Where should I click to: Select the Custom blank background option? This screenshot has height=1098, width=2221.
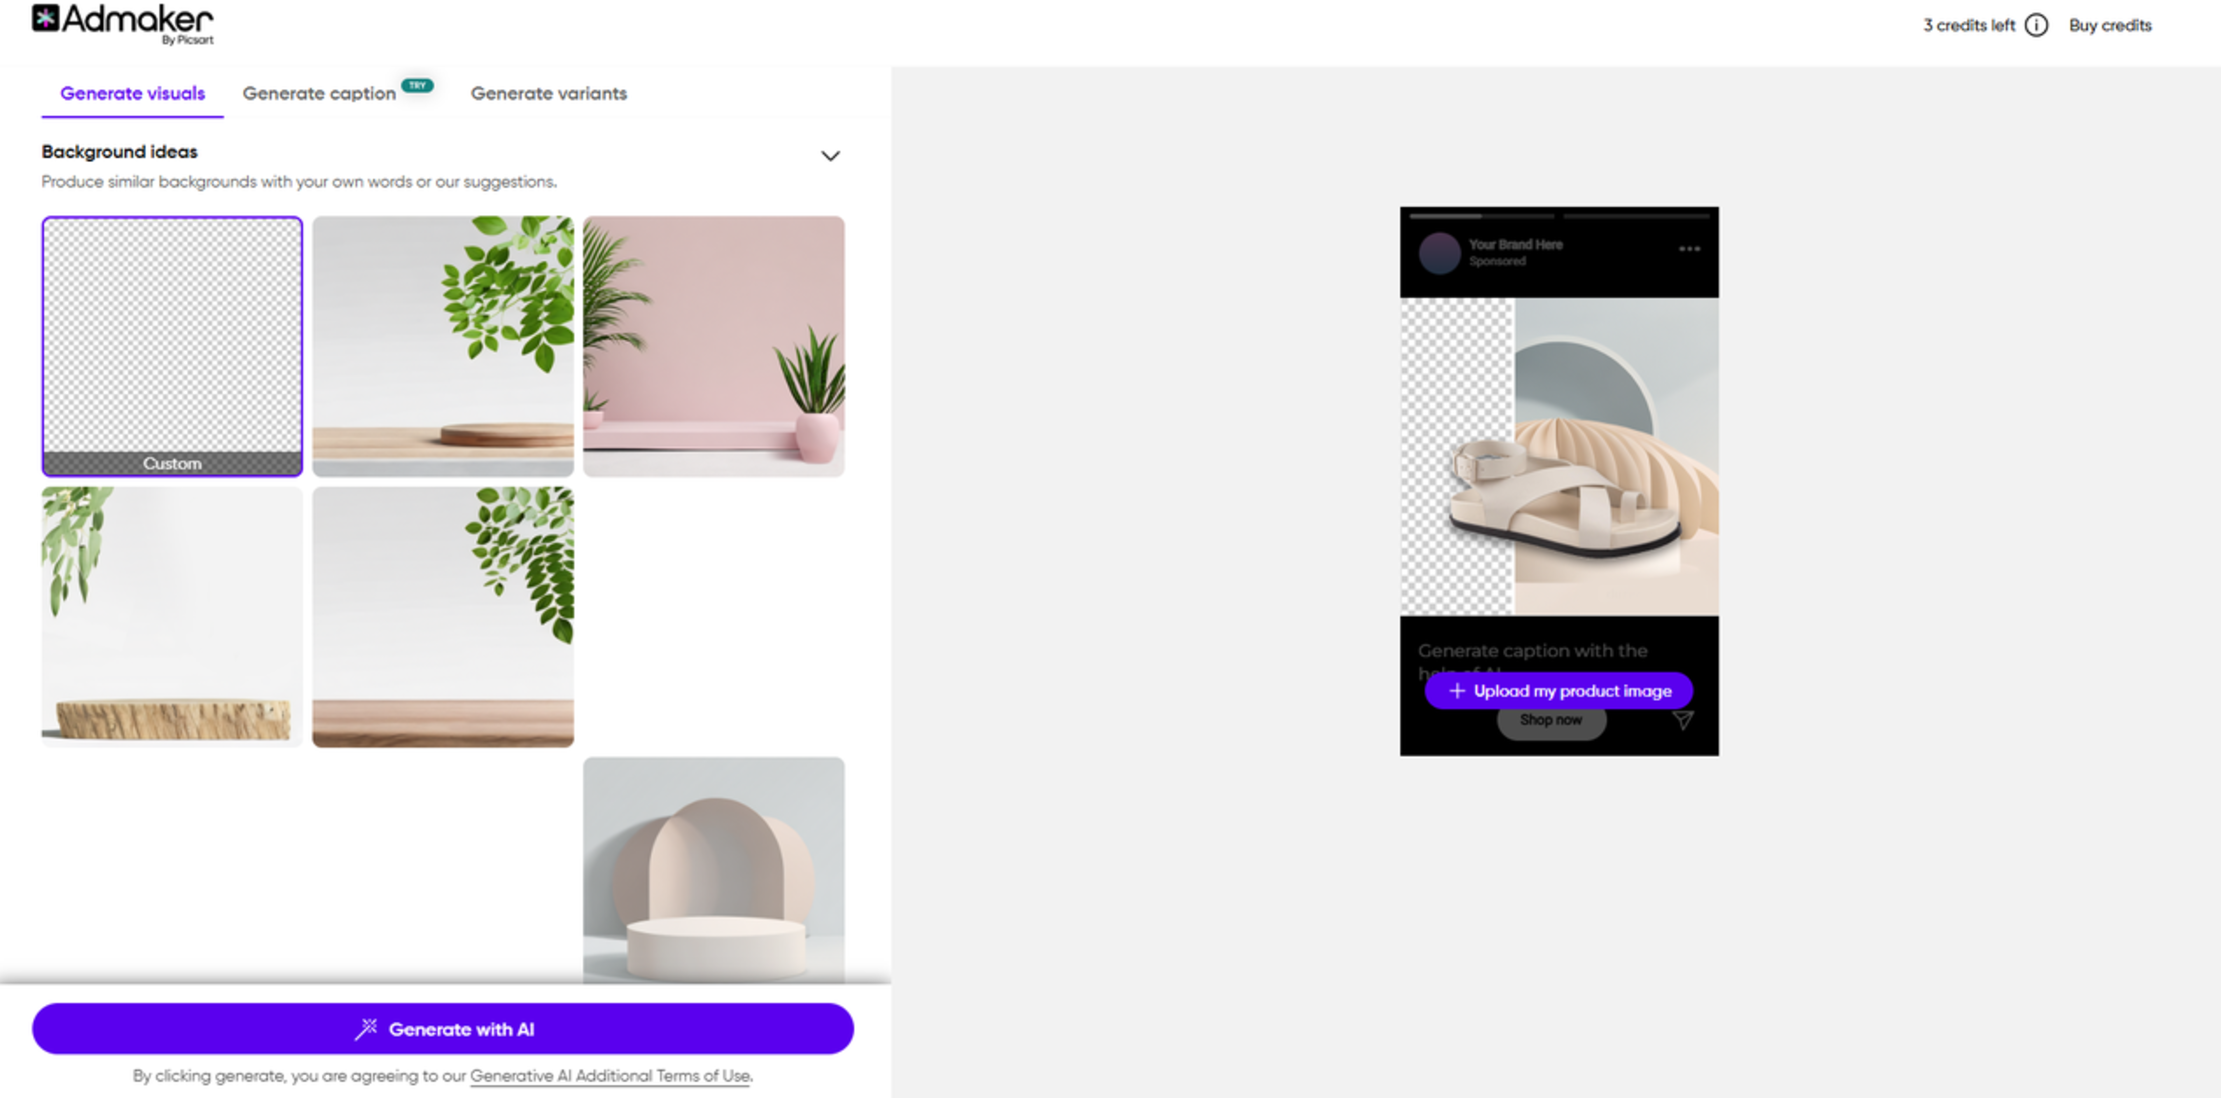(x=170, y=346)
